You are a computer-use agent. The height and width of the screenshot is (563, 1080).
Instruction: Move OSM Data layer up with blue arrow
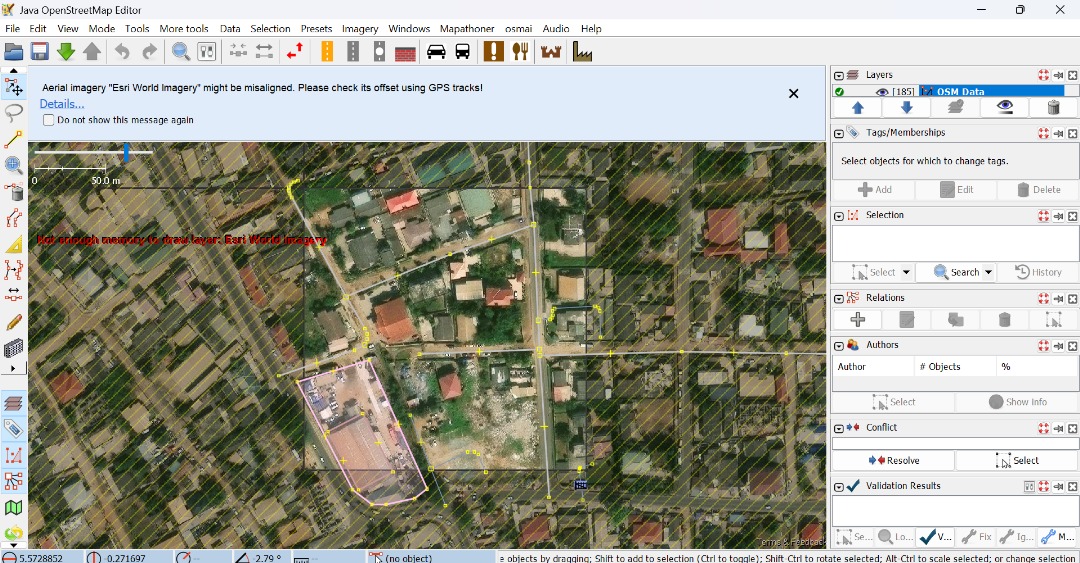click(x=858, y=108)
